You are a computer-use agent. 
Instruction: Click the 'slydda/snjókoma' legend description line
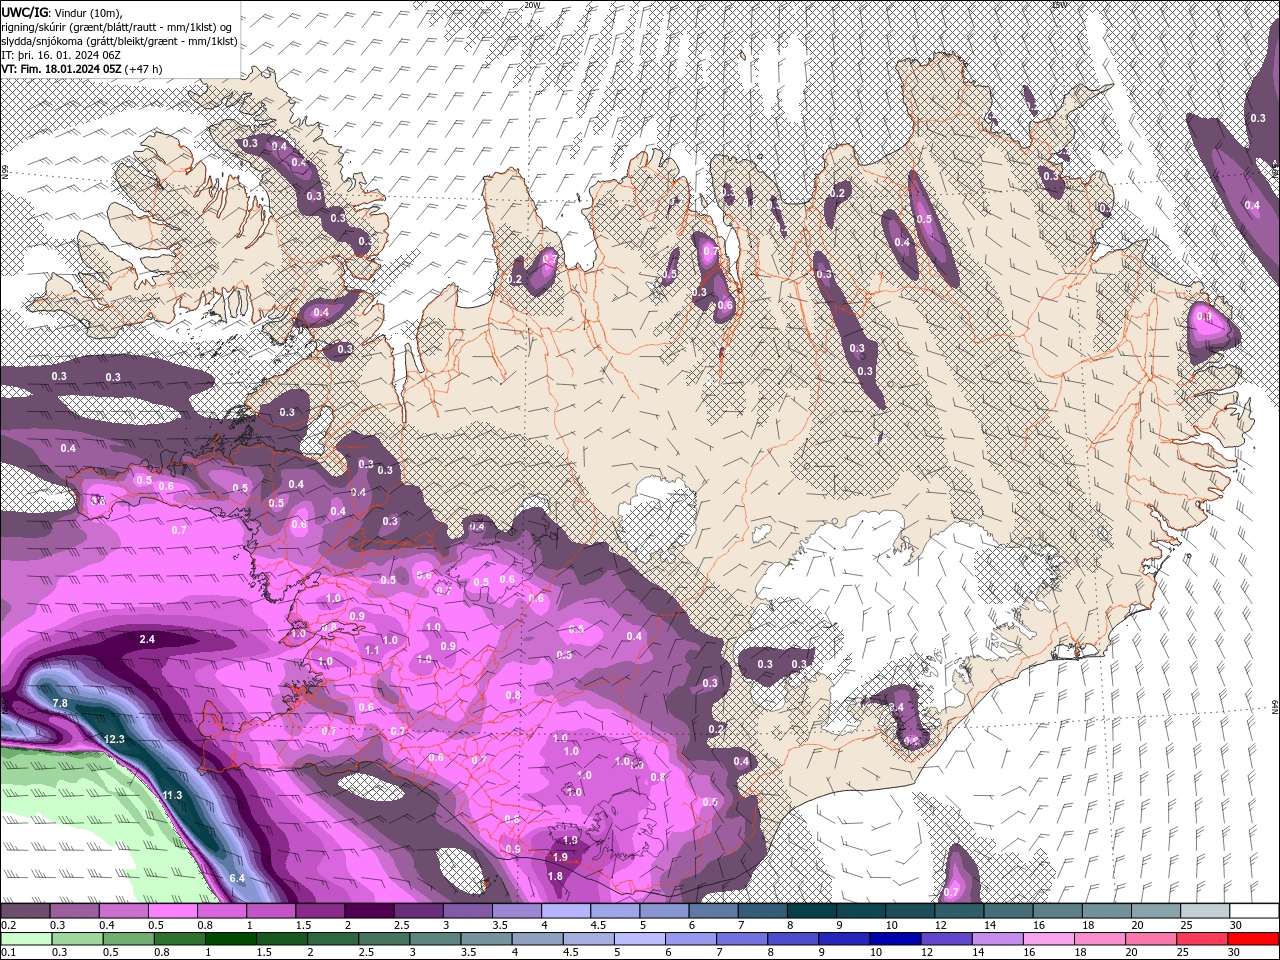[119, 41]
